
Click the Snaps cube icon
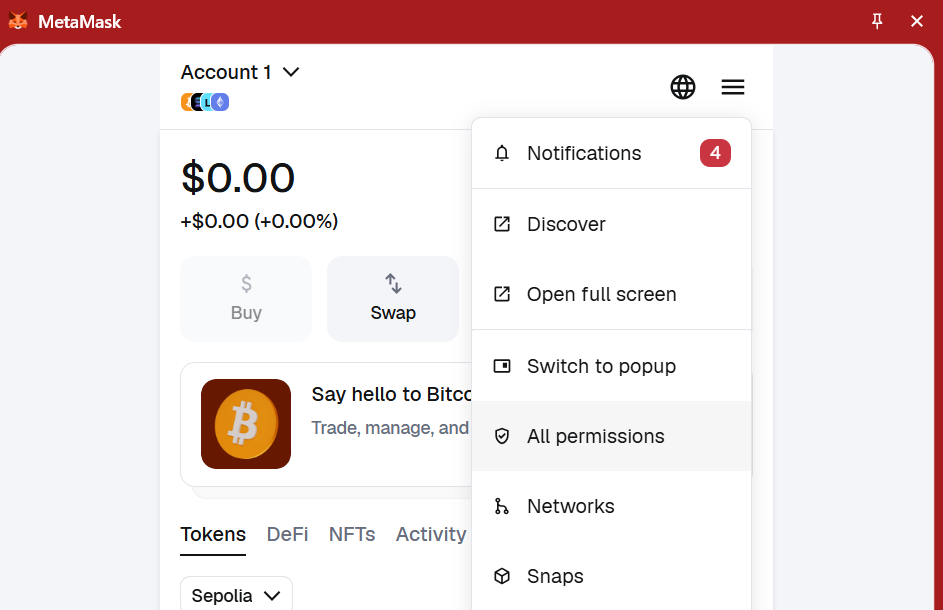[502, 576]
